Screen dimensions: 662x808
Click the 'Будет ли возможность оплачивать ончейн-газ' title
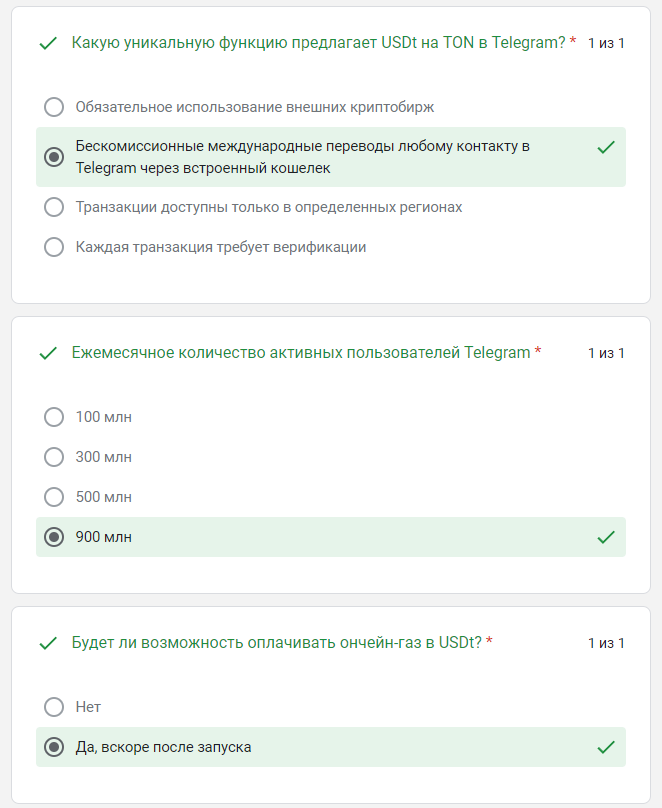[276, 642]
